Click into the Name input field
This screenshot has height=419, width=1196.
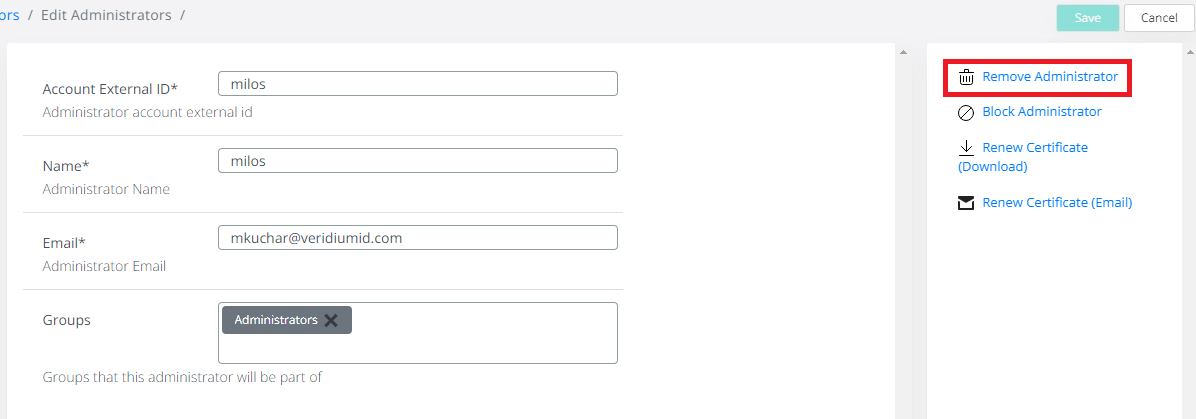pyautogui.click(x=417, y=160)
